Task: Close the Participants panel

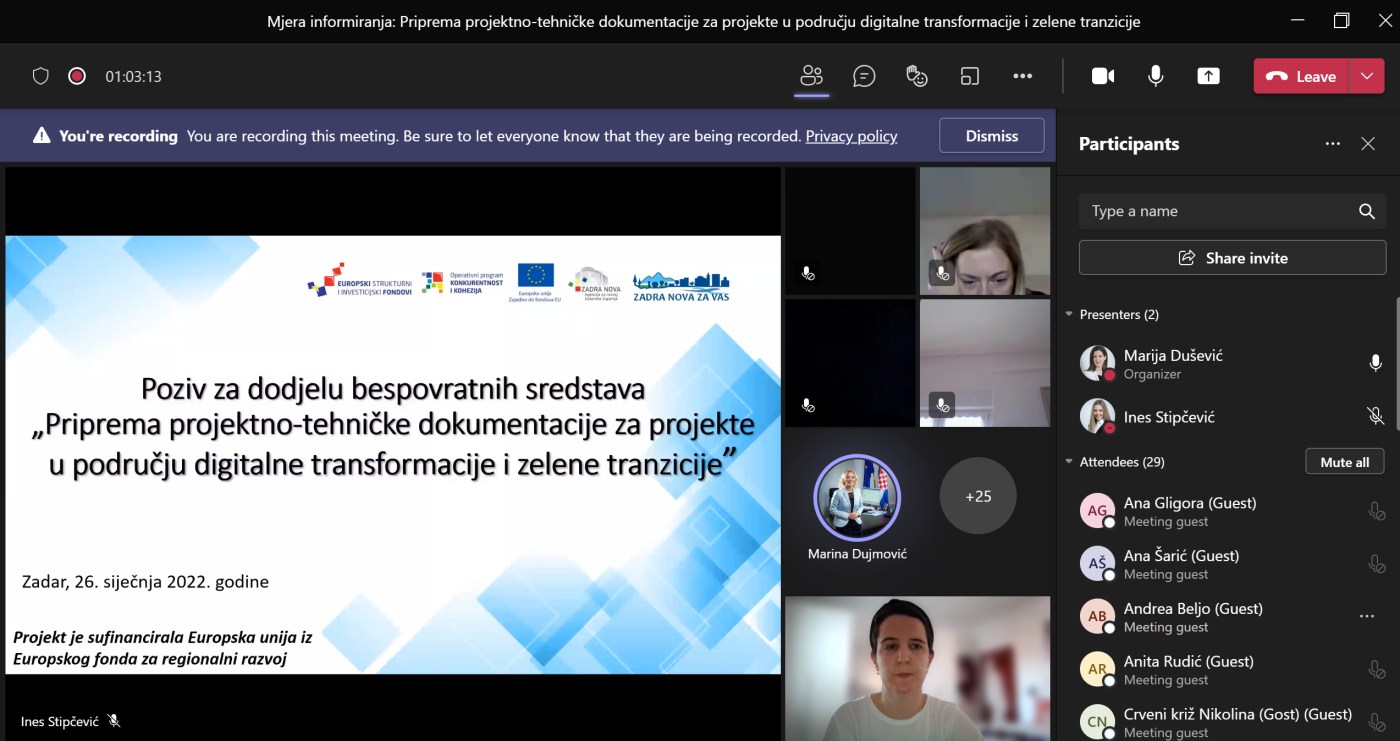Action: click(1368, 144)
